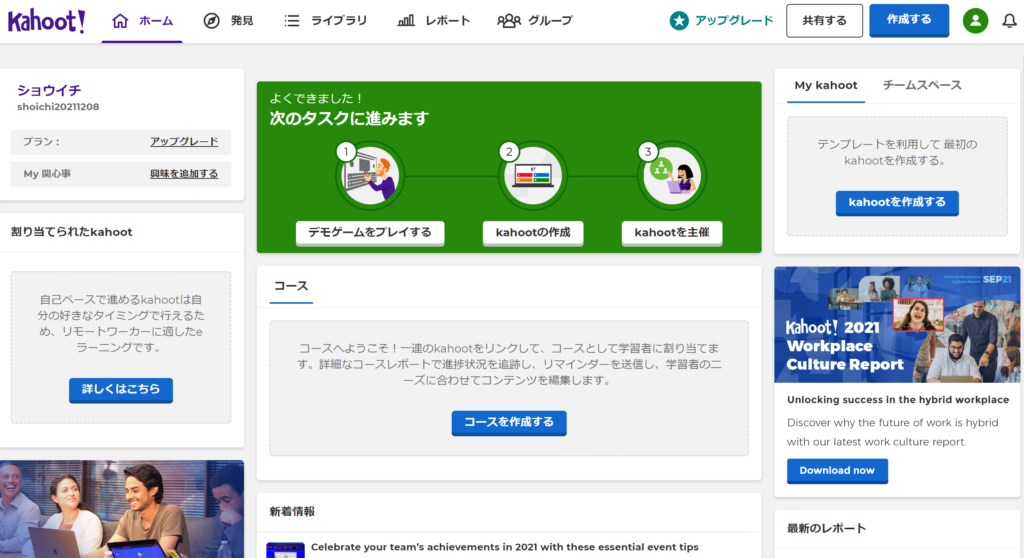Viewport: 1024px width, 558px height.
Task: Click the compass discover icon
Action: click(x=211, y=21)
